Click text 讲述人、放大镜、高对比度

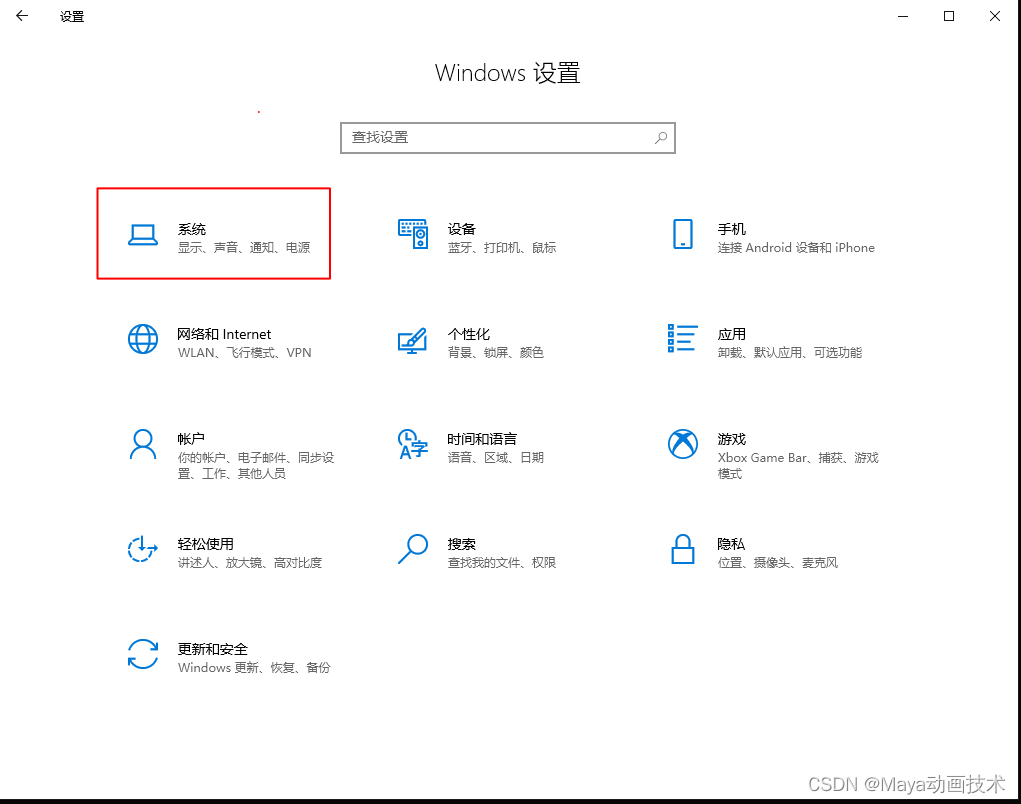pos(250,562)
